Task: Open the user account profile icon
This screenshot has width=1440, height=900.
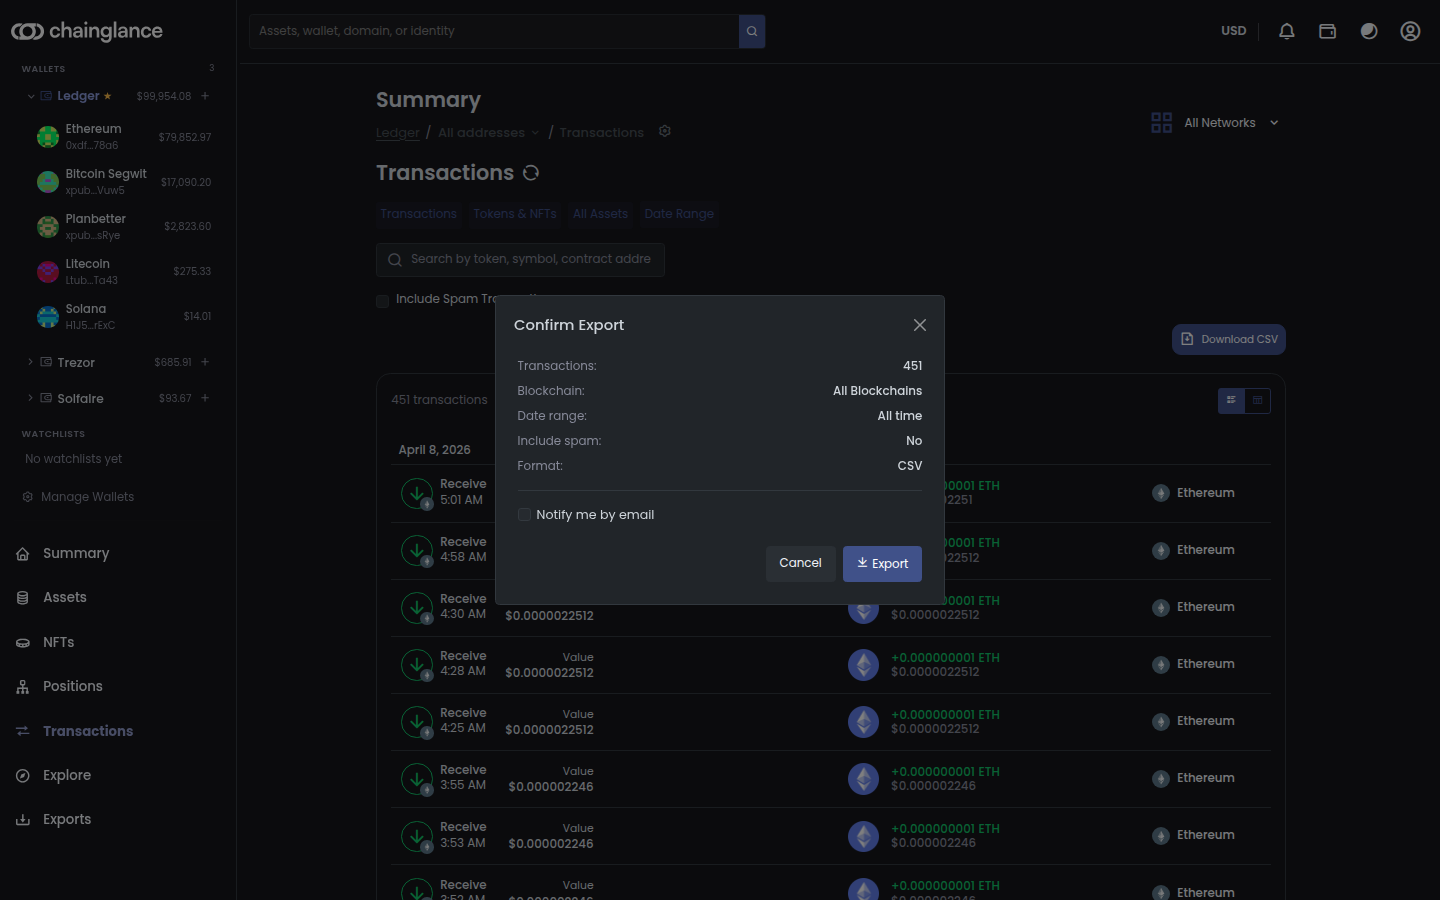Action: [1410, 31]
